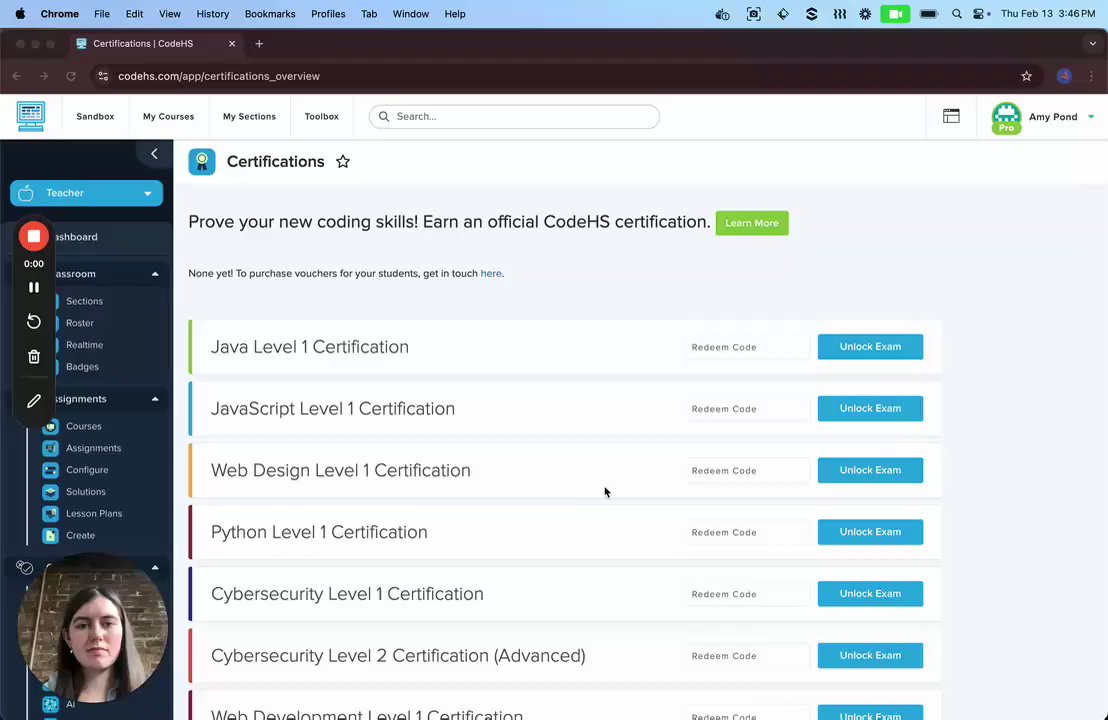Click the Assignments sidebar icon

(x=50, y=448)
